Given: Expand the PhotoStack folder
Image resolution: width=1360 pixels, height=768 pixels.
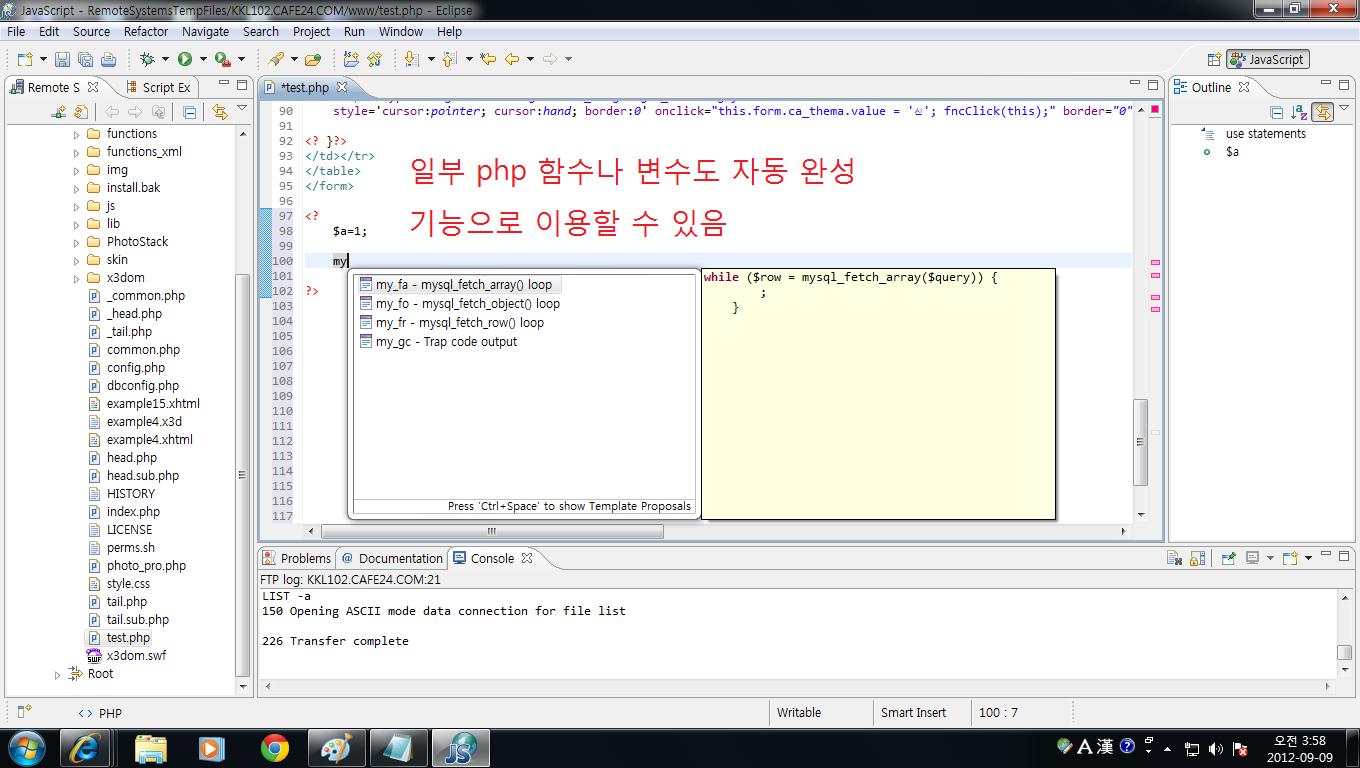Looking at the screenshot, I should (x=77, y=242).
